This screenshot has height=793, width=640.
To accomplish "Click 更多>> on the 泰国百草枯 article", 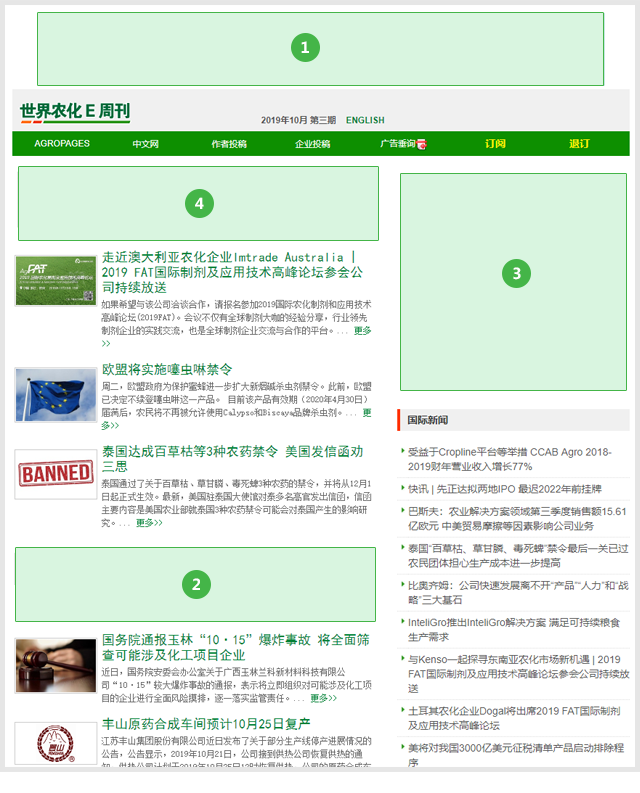I will [149, 523].
